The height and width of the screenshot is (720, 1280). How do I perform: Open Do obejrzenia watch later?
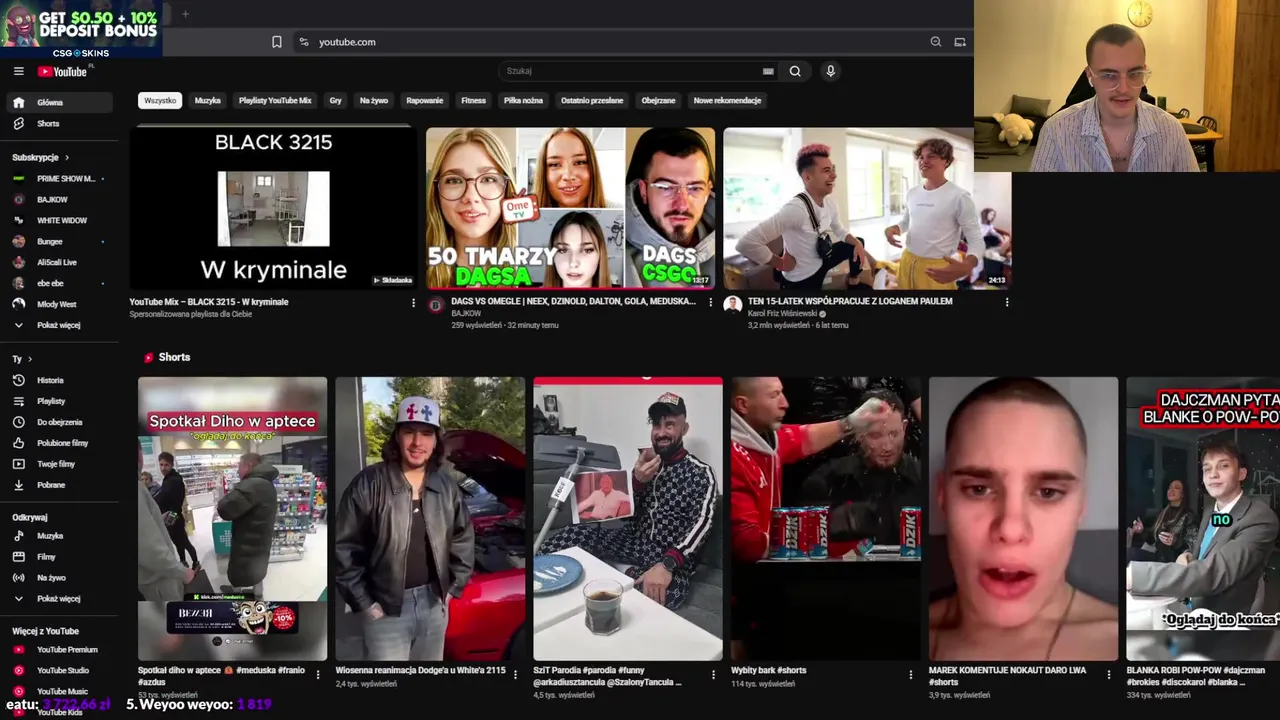60,422
